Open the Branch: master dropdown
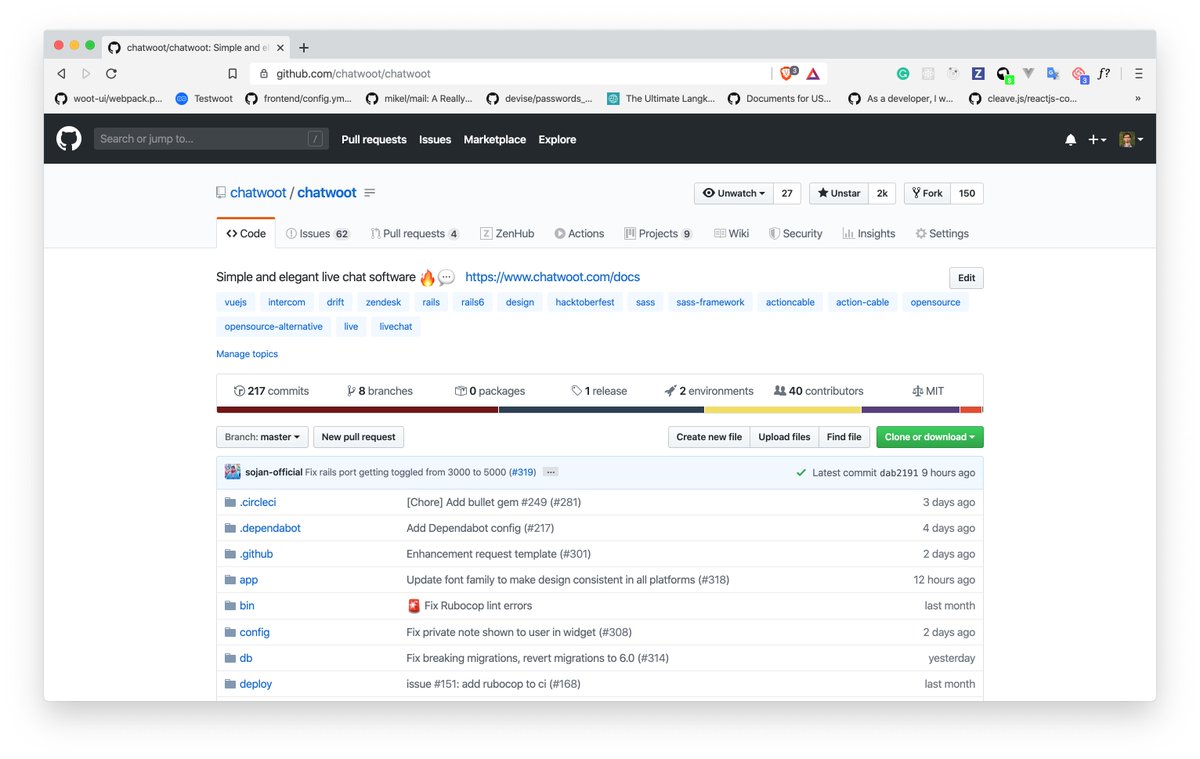1200x759 pixels. click(262, 437)
